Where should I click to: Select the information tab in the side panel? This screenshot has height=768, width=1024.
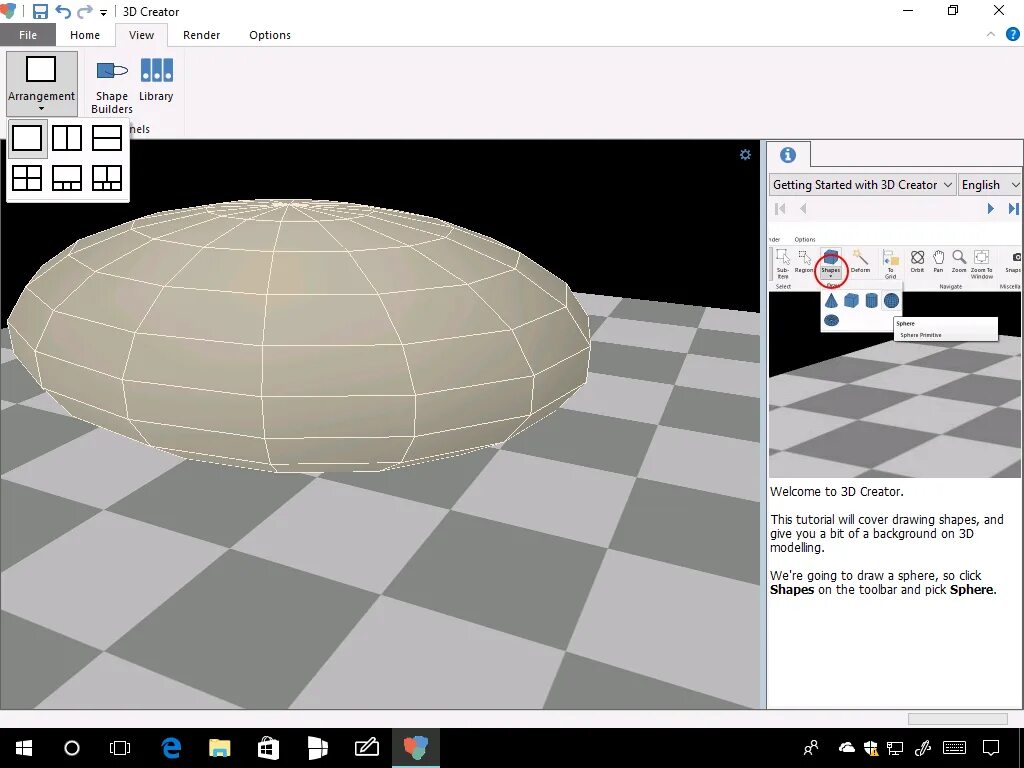click(788, 155)
